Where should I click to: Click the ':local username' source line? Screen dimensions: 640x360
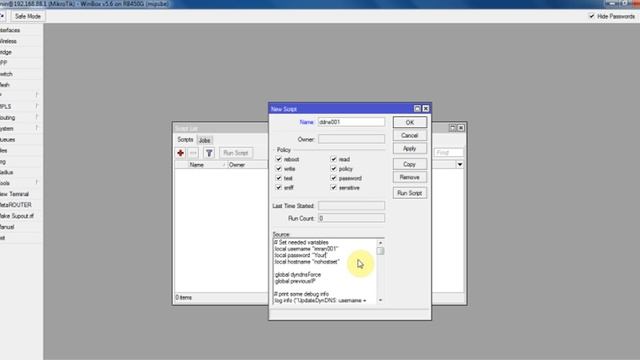click(306, 249)
